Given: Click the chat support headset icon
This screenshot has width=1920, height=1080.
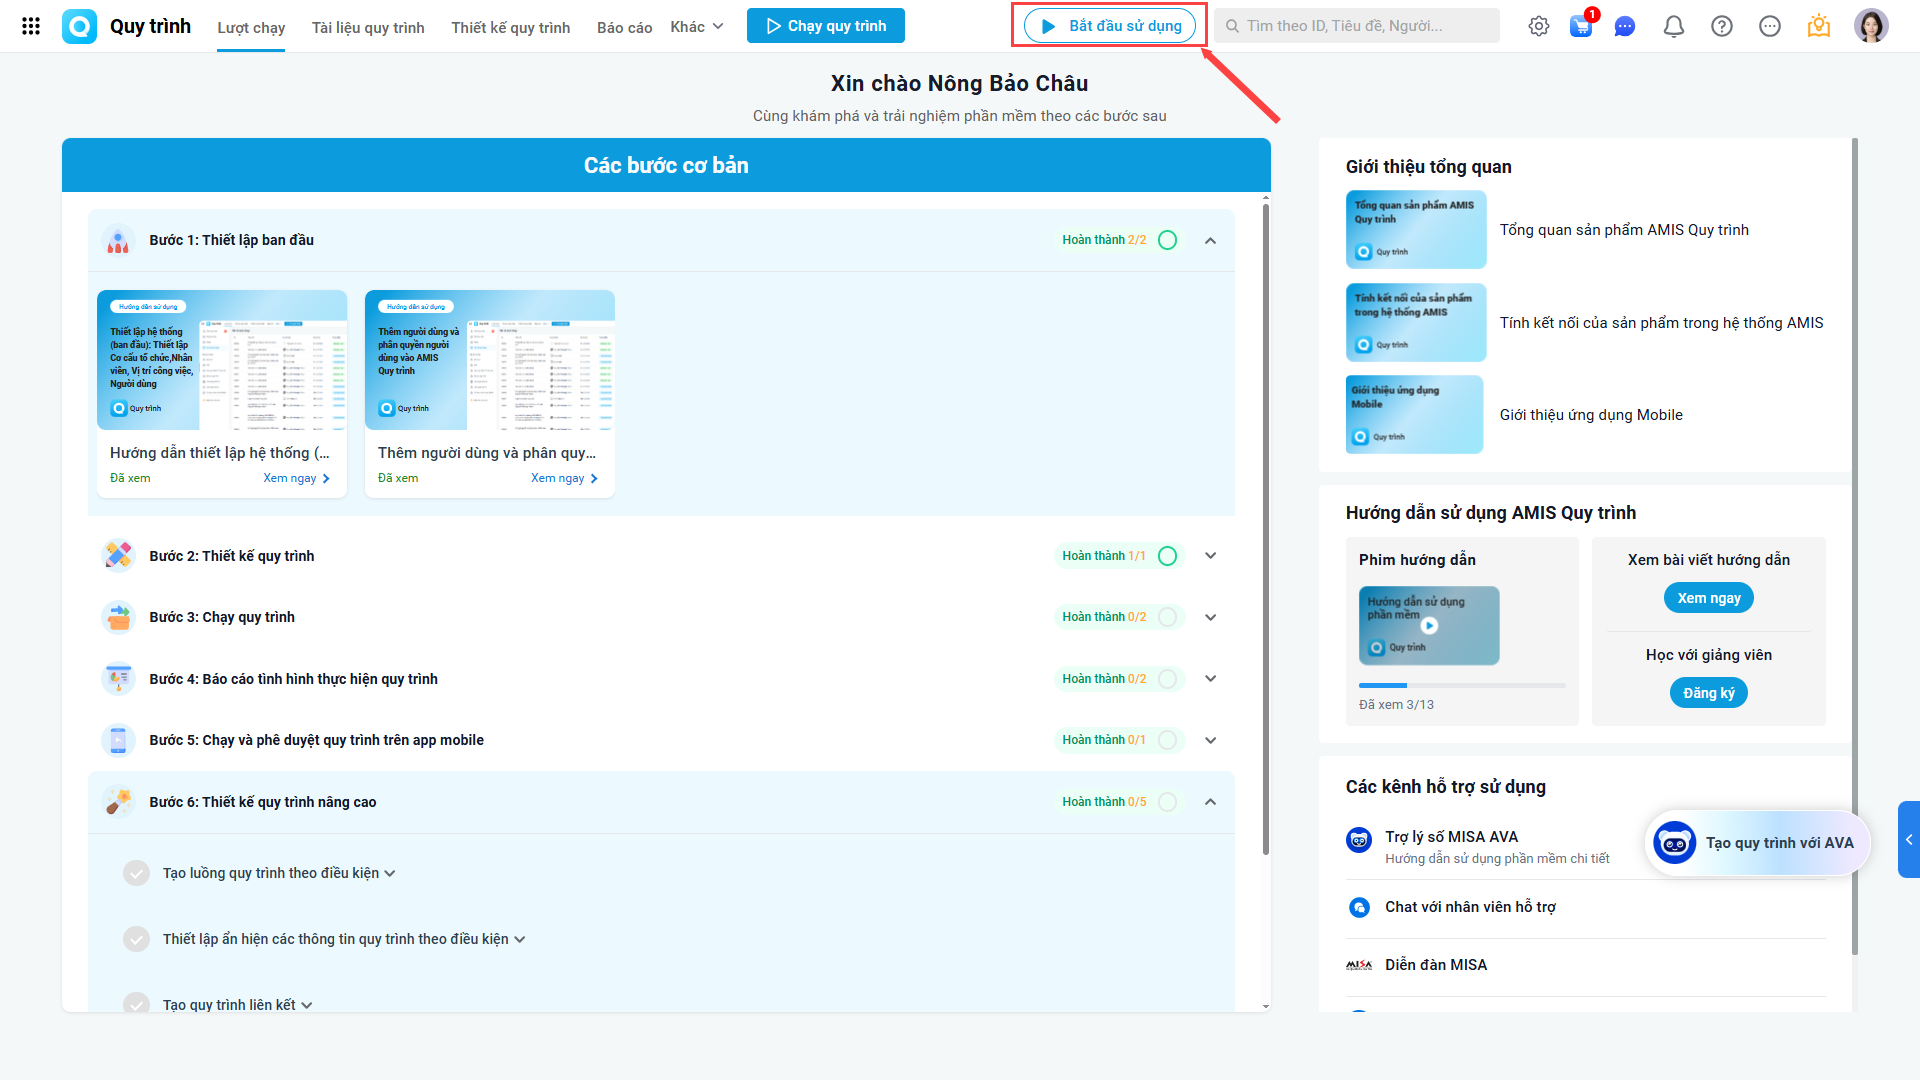Looking at the screenshot, I should tap(1359, 907).
